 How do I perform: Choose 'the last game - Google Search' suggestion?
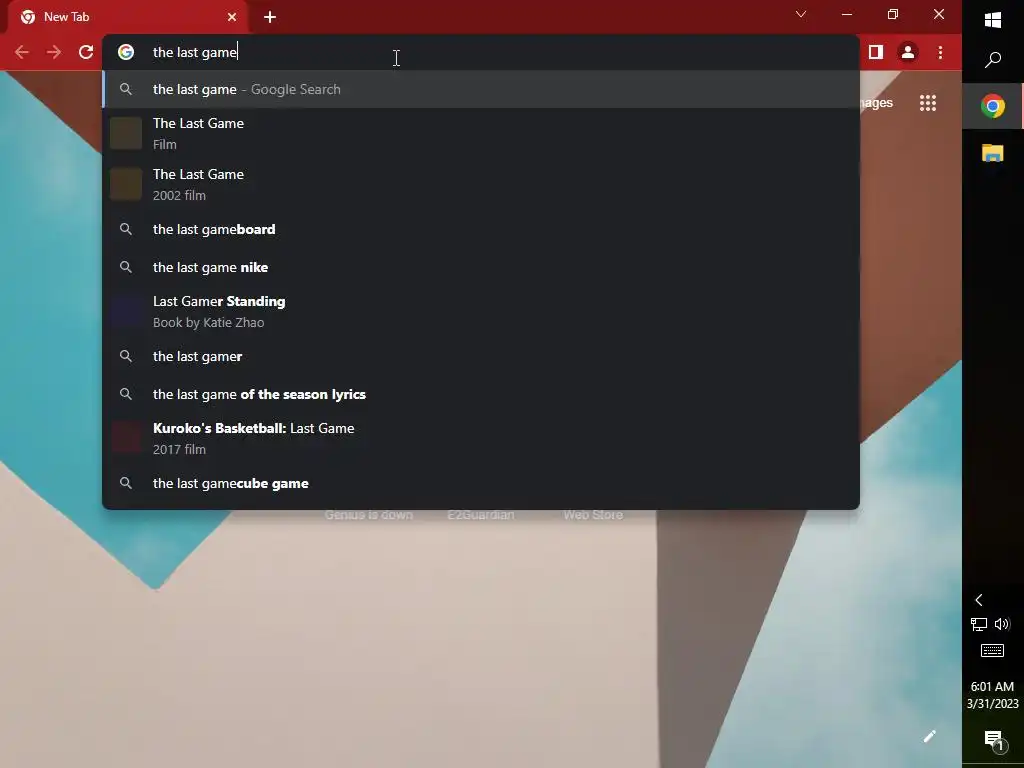[481, 89]
